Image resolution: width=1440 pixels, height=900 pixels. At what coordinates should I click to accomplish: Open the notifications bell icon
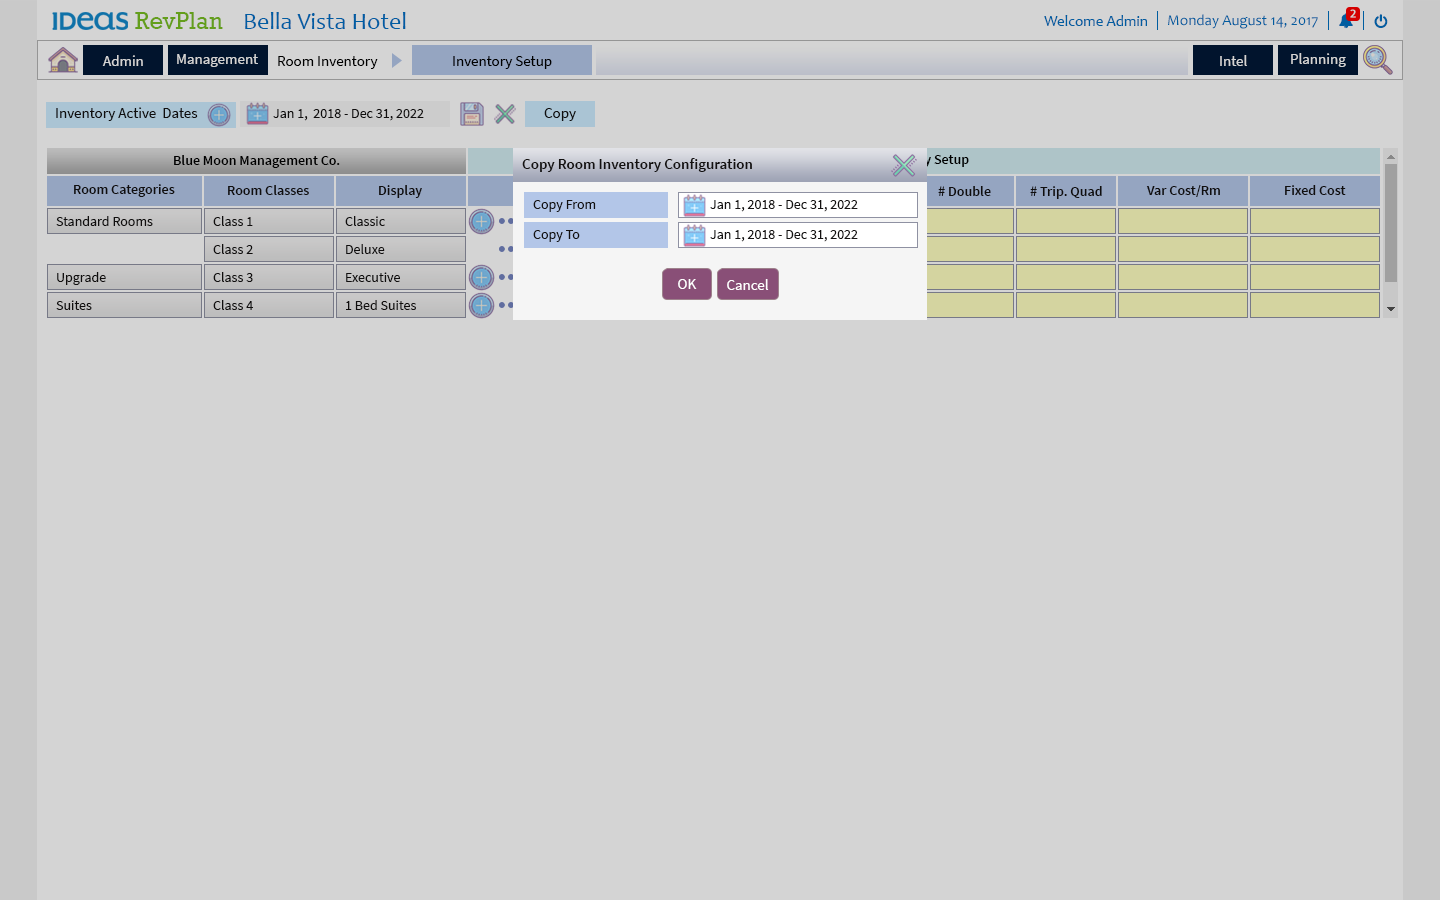pyautogui.click(x=1346, y=21)
